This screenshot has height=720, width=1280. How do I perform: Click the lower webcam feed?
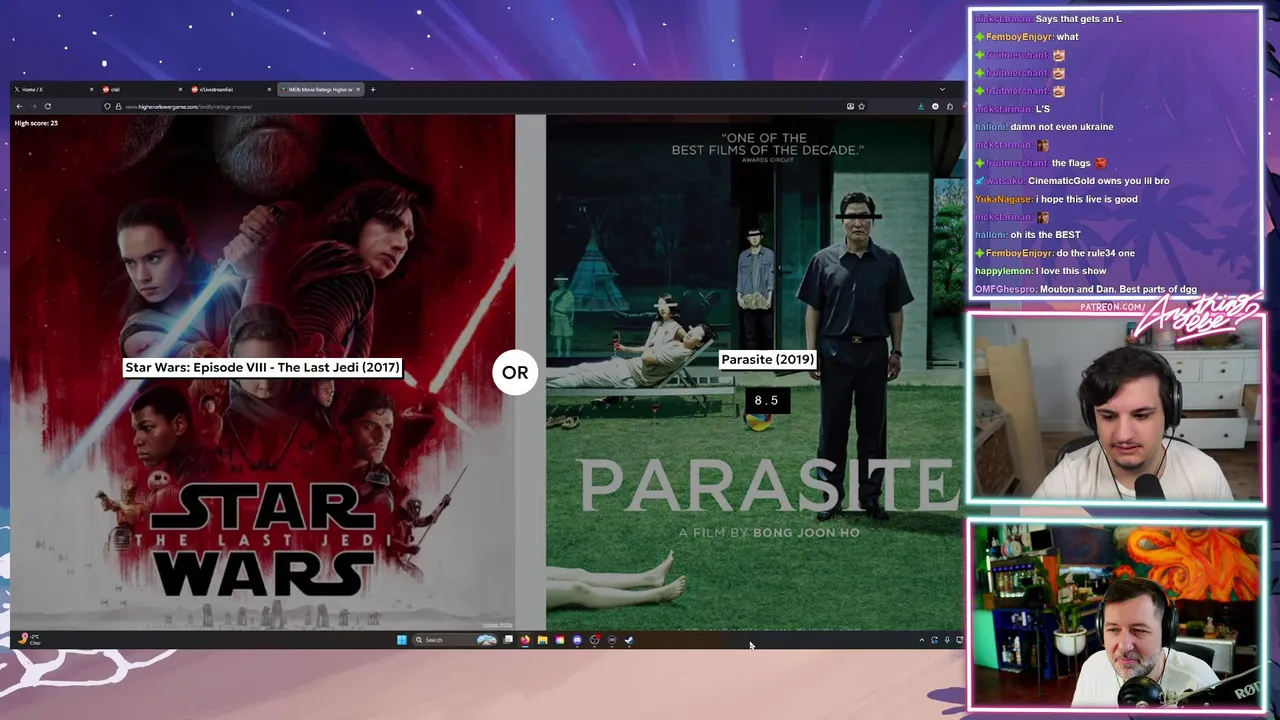coord(1116,614)
